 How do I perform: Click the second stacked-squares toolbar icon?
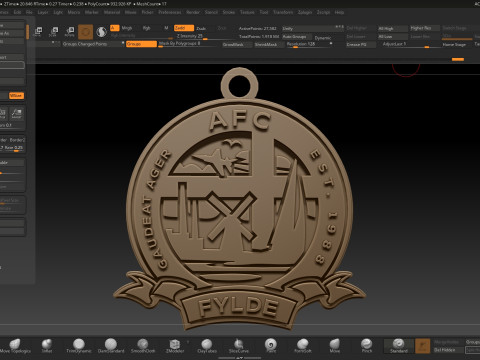point(54,32)
